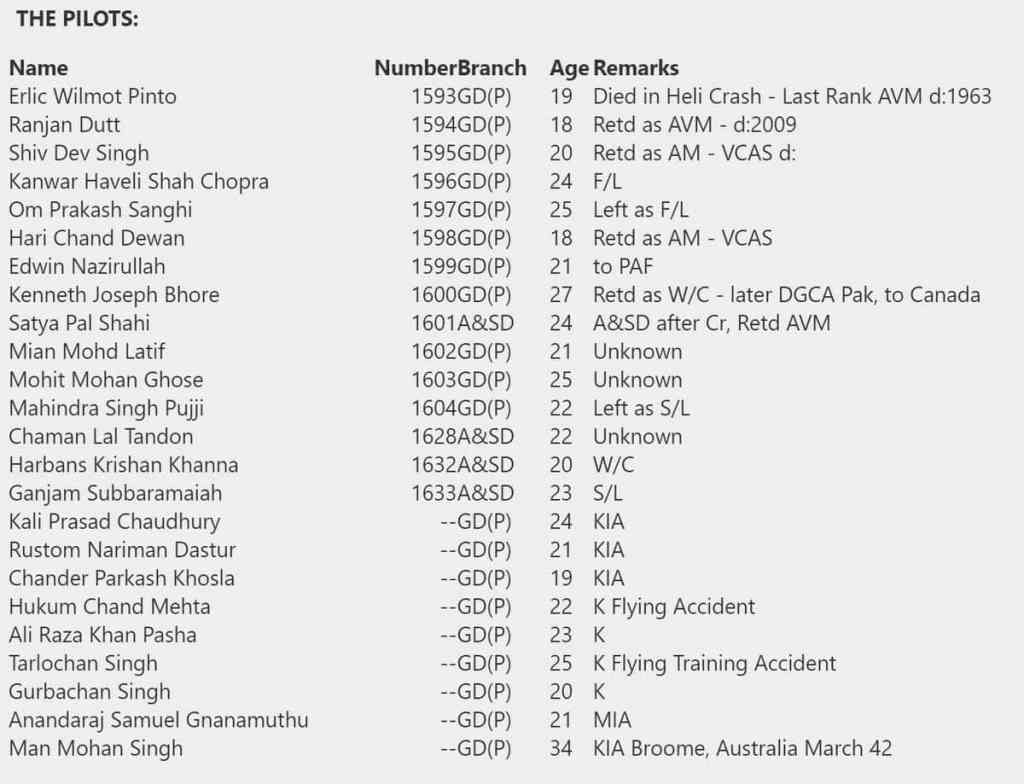Click the THE PILOTS heading
Screen dimensions: 1024x784
click(x=77, y=19)
